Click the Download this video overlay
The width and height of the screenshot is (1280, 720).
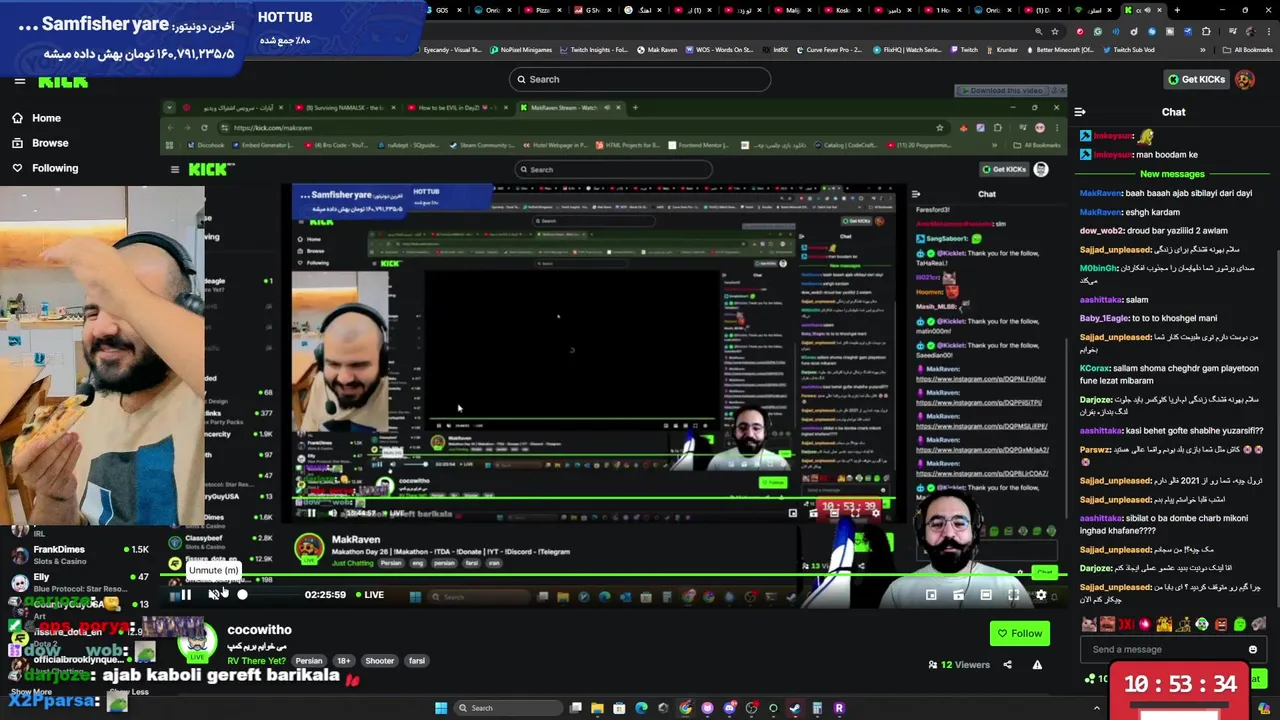[x=1004, y=90]
